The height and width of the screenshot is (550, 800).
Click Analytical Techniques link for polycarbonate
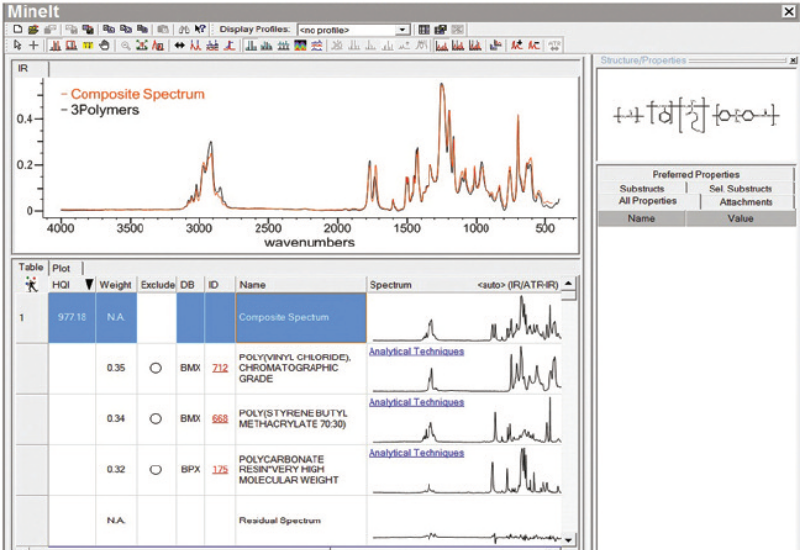[416, 453]
